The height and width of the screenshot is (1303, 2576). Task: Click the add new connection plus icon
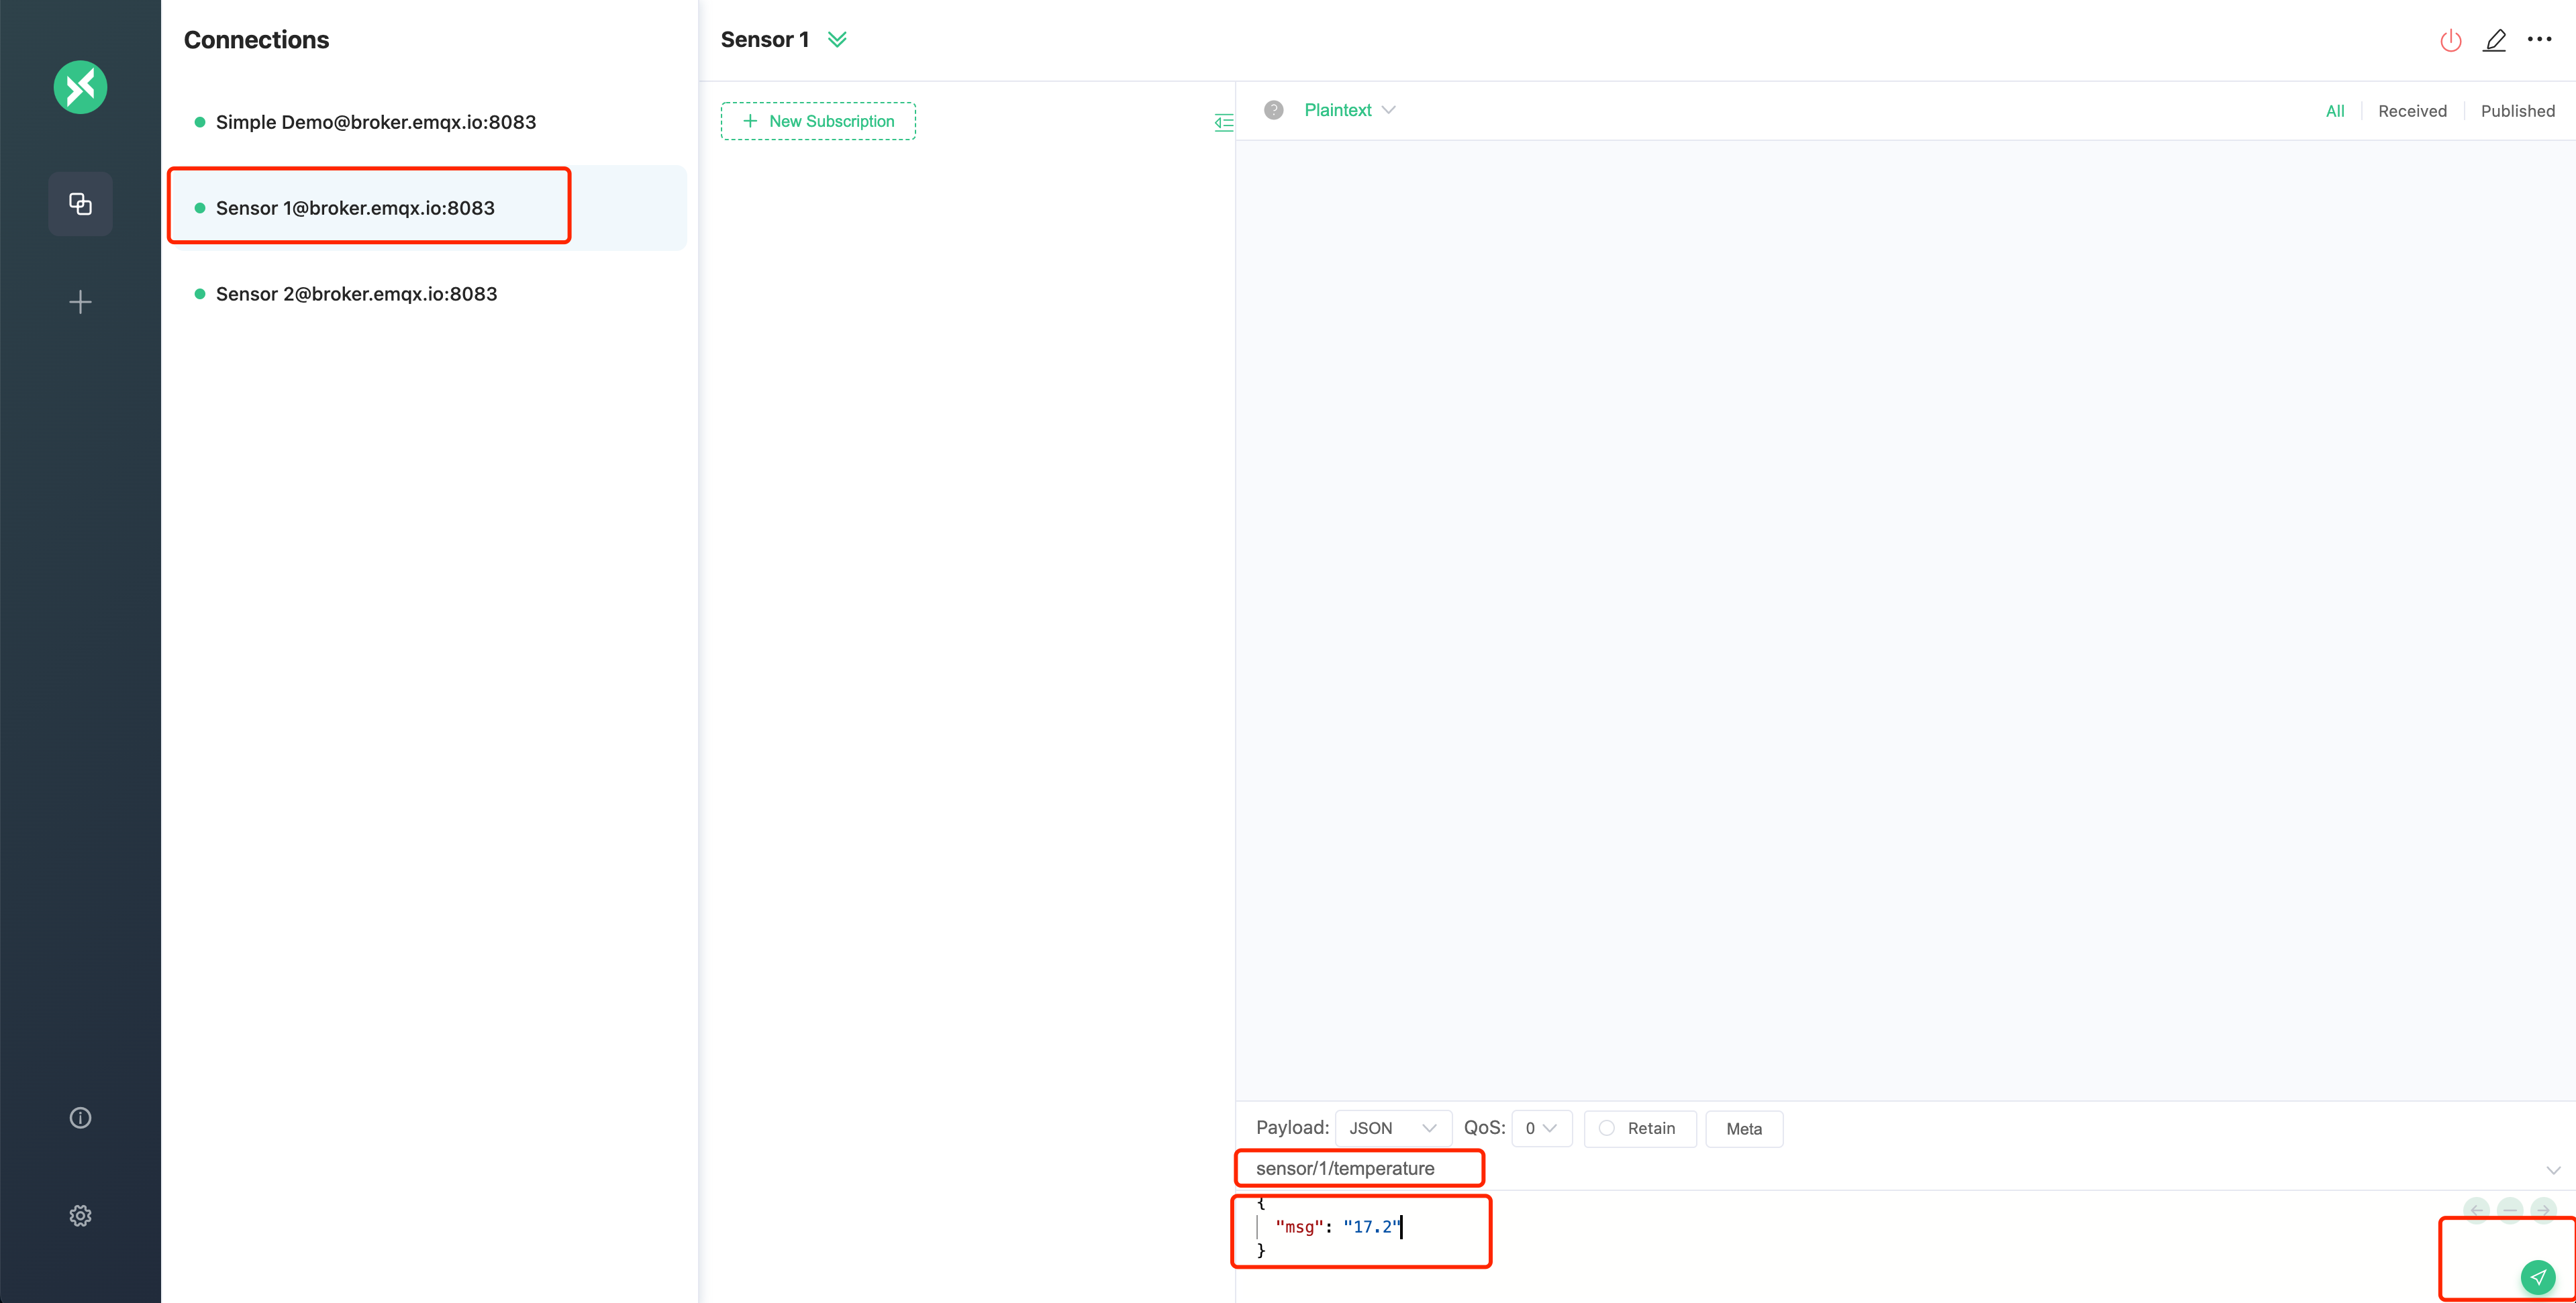[80, 301]
